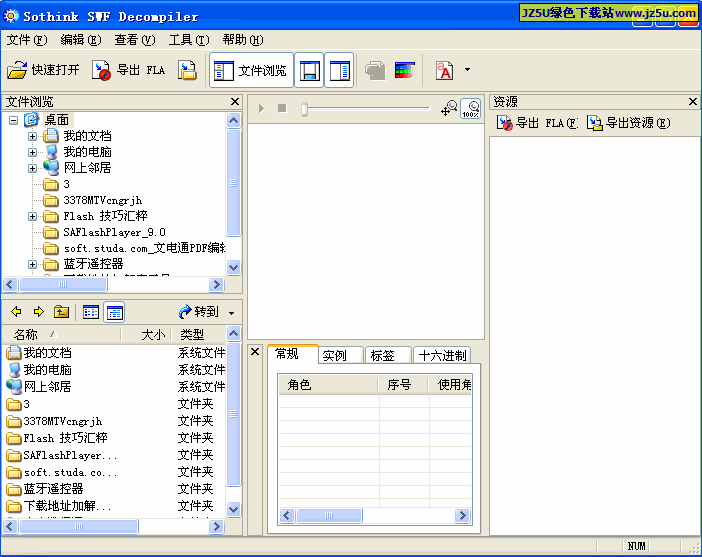
Task: Expand Flash 技巧汇粹 folder in tree
Action: [x=32, y=217]
